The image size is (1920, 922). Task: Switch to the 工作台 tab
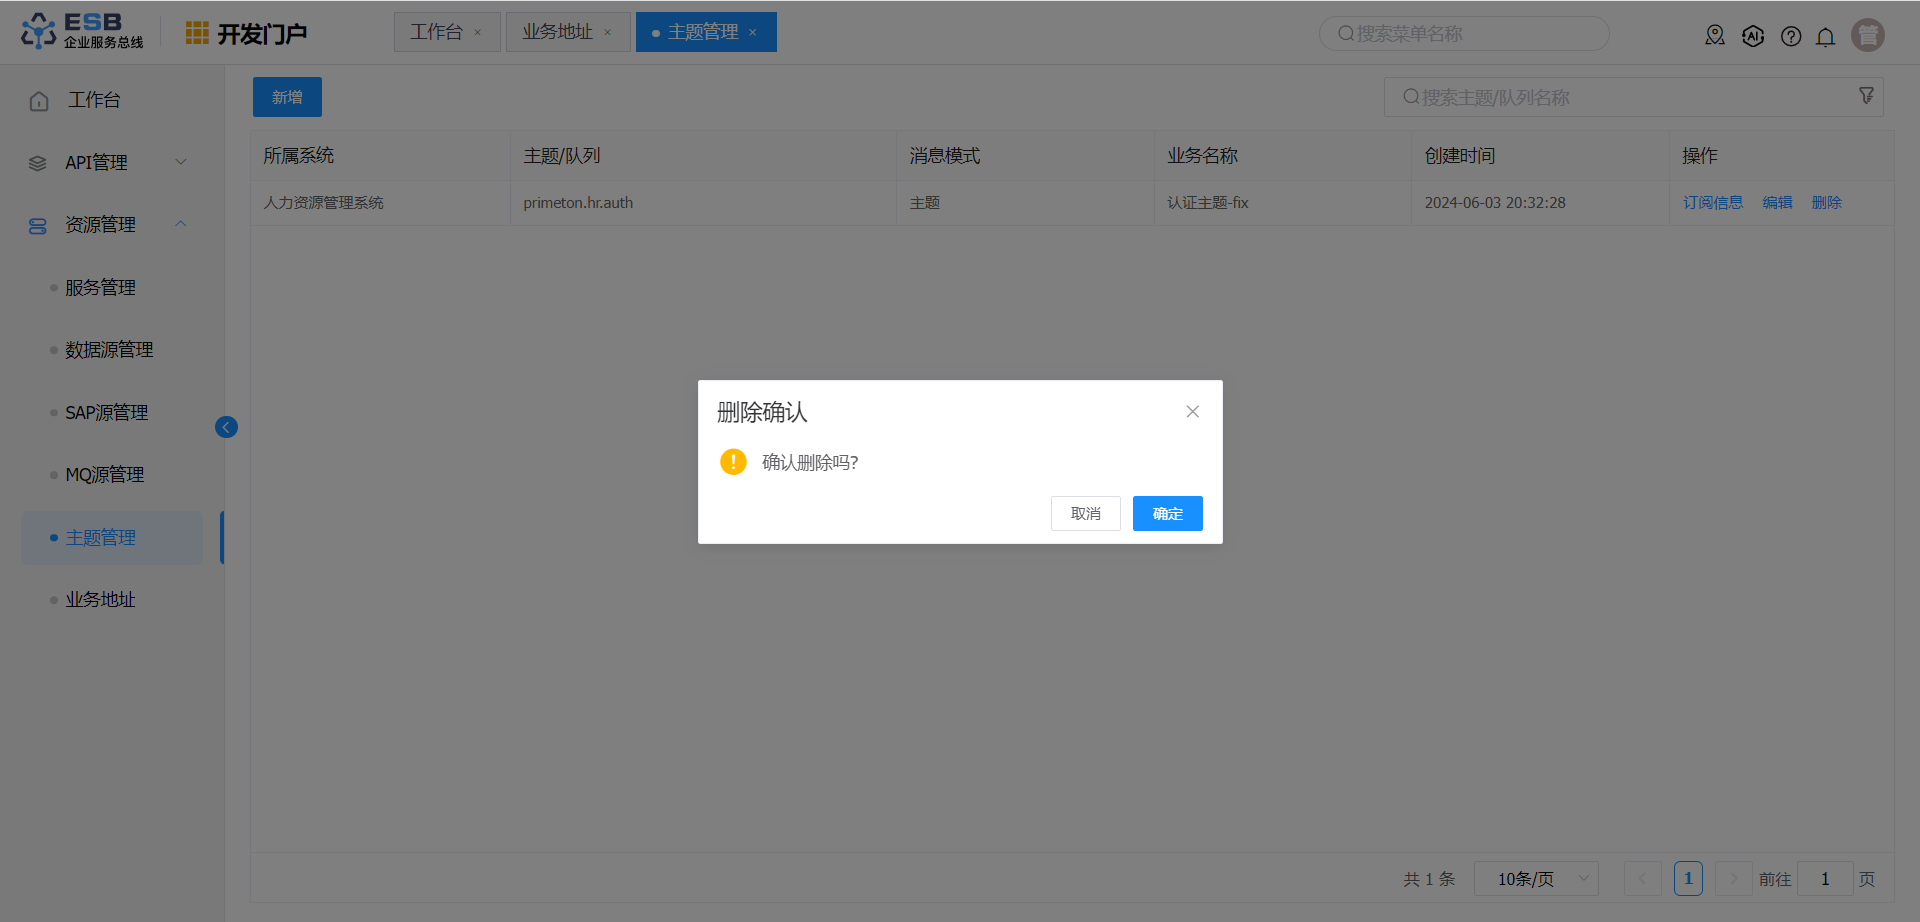pyautogui.click(x=436, y=32)
